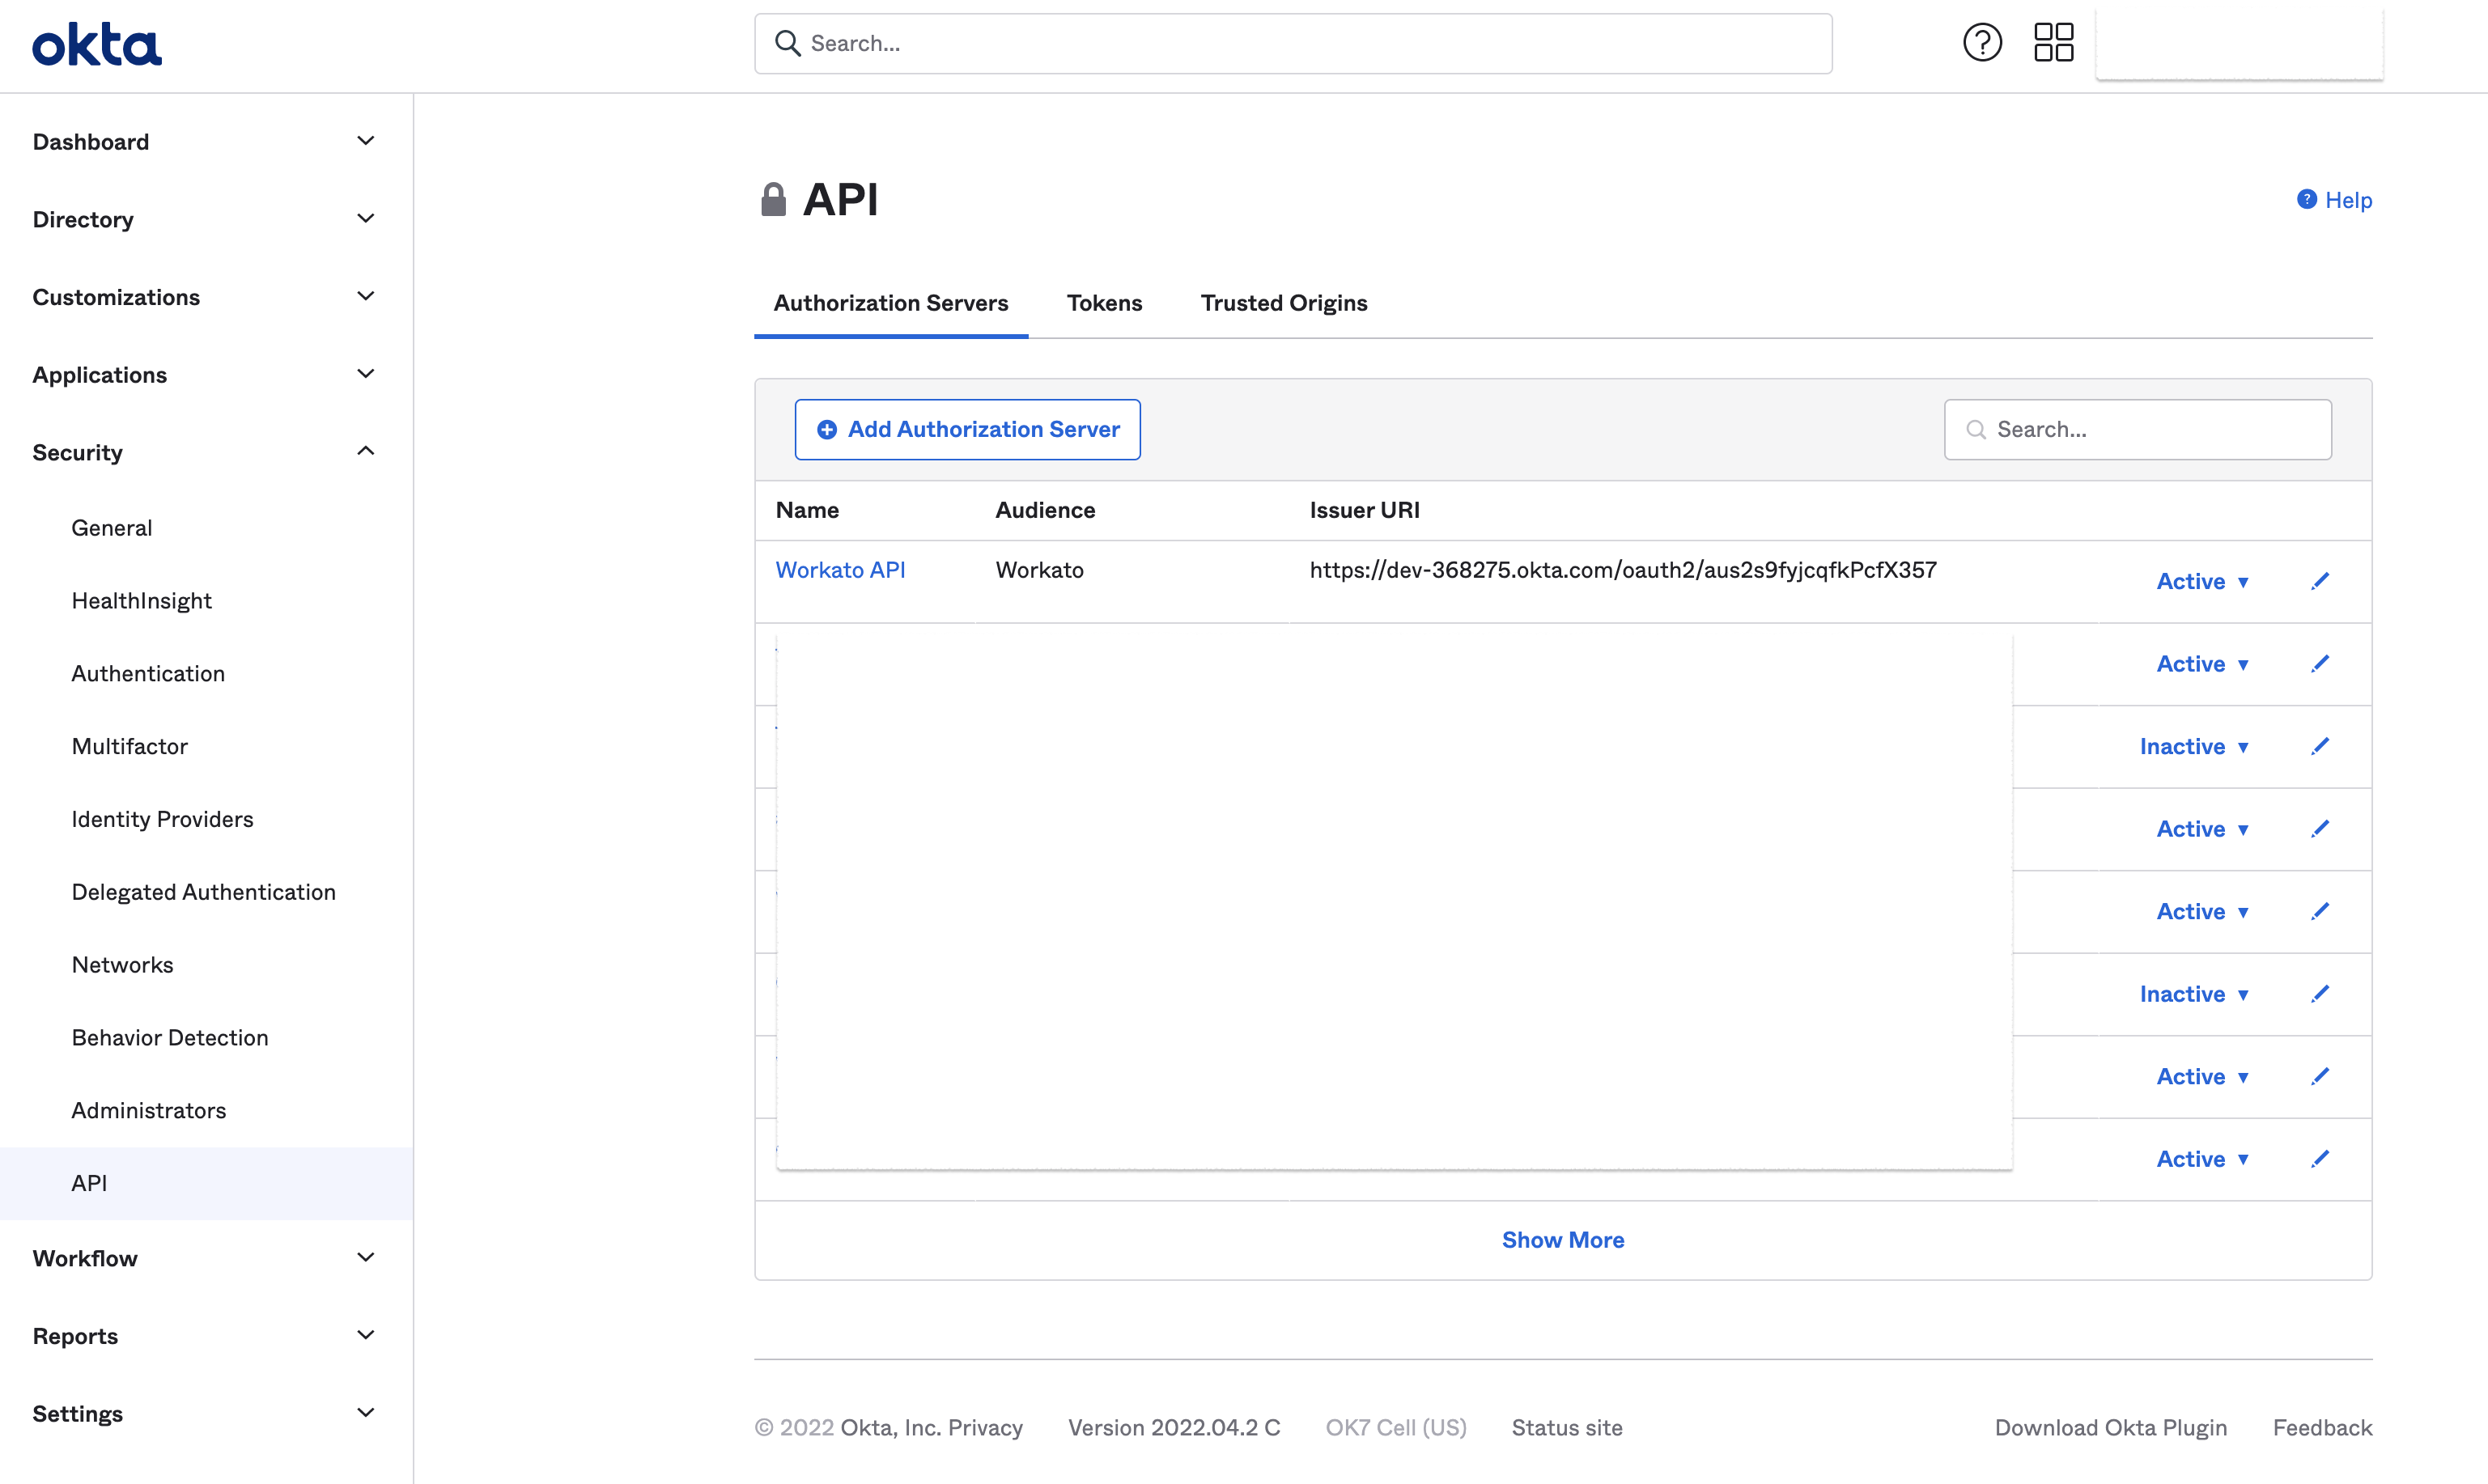Click the pencil icon on the bottom Active row
The image size is (2488, 1484).
pos(2321,1158)
